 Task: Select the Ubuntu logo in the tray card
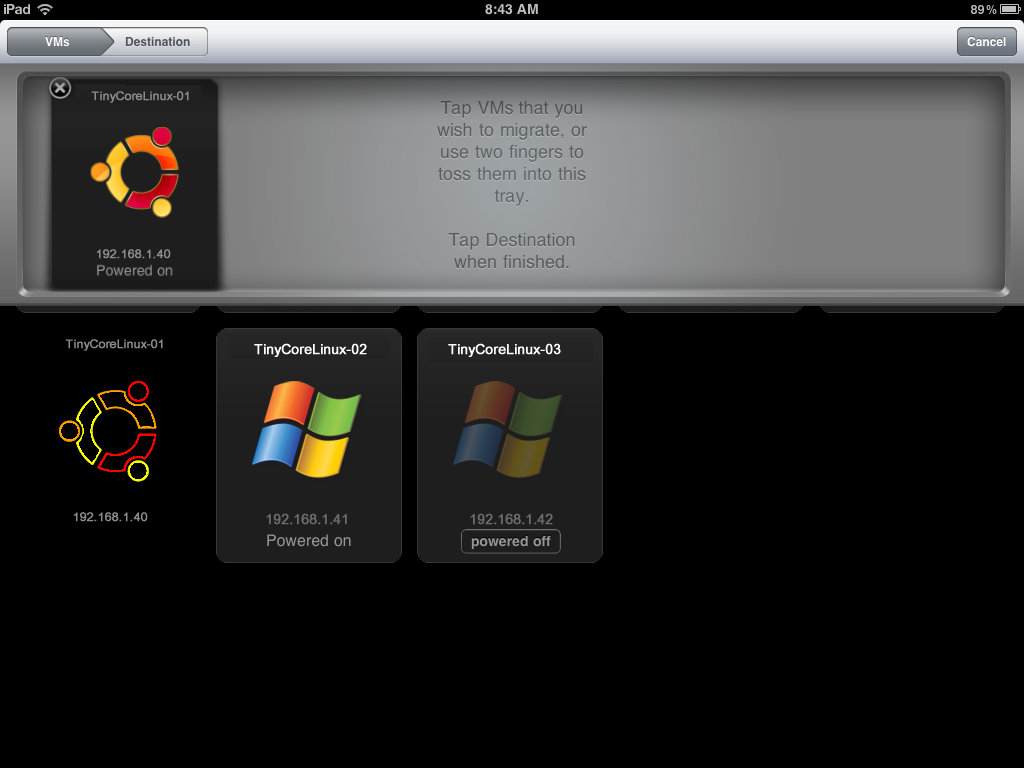coord(135,172)
